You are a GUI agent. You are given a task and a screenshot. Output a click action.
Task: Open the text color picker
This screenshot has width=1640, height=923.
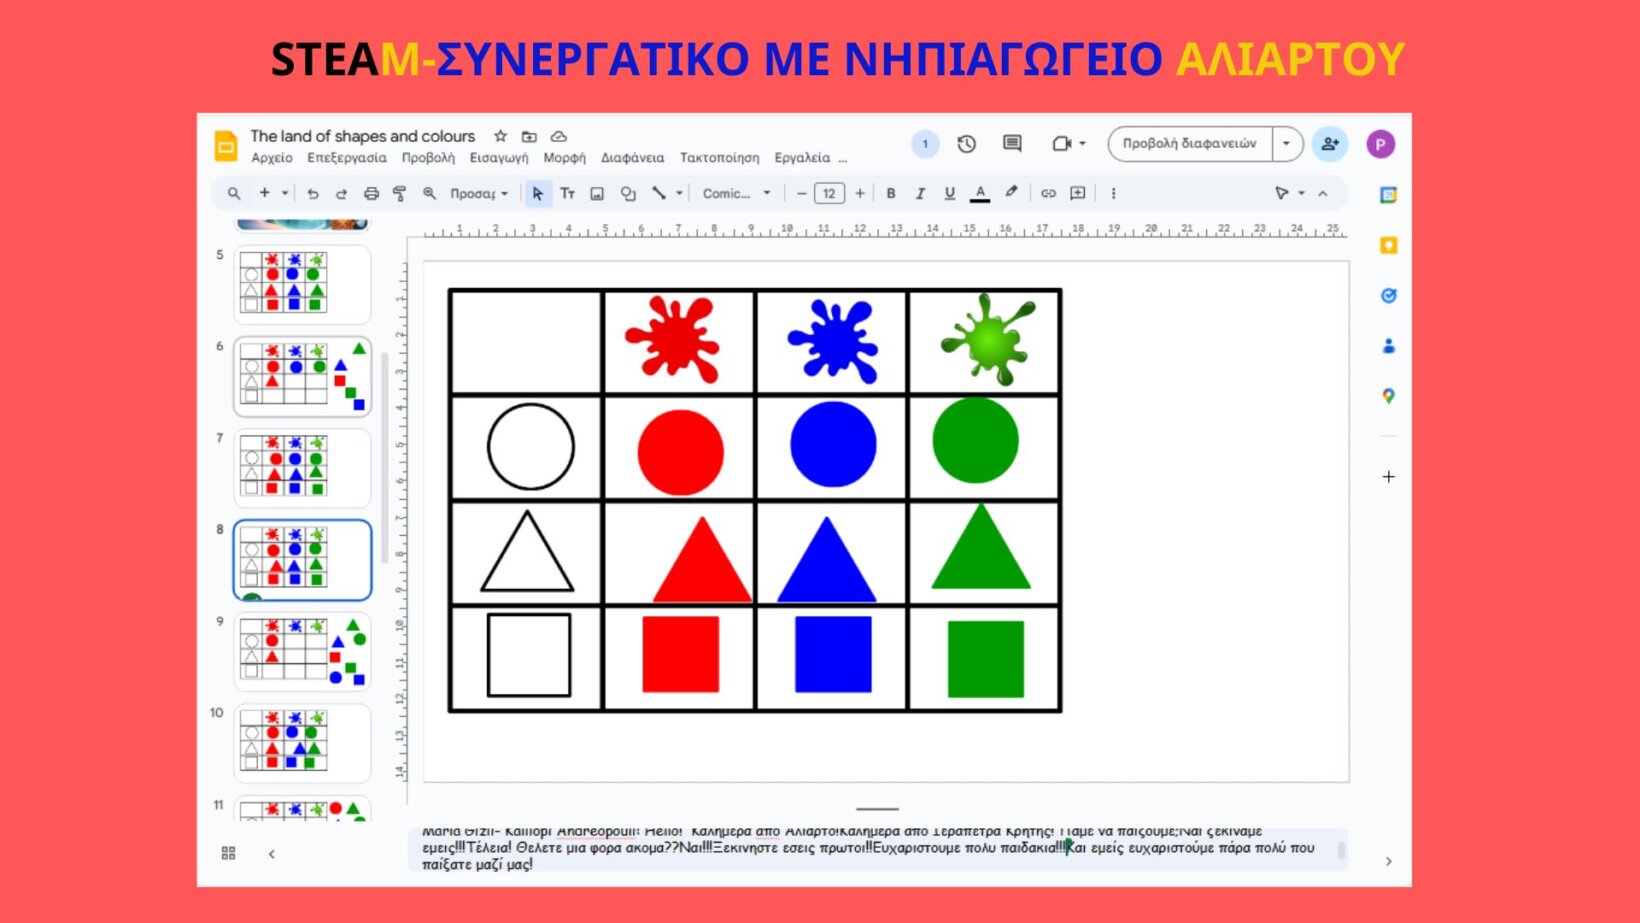pyautogui.click(x=980, y=194)
